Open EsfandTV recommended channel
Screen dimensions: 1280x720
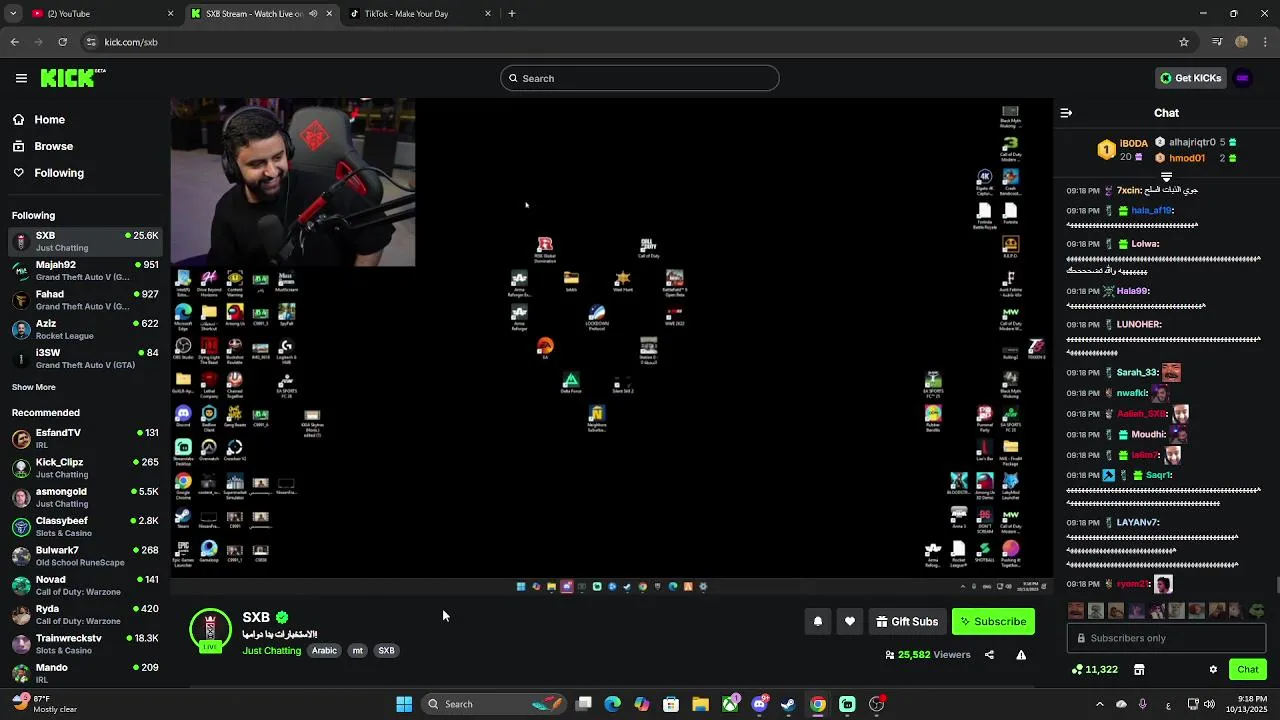[x=85, y=438]
